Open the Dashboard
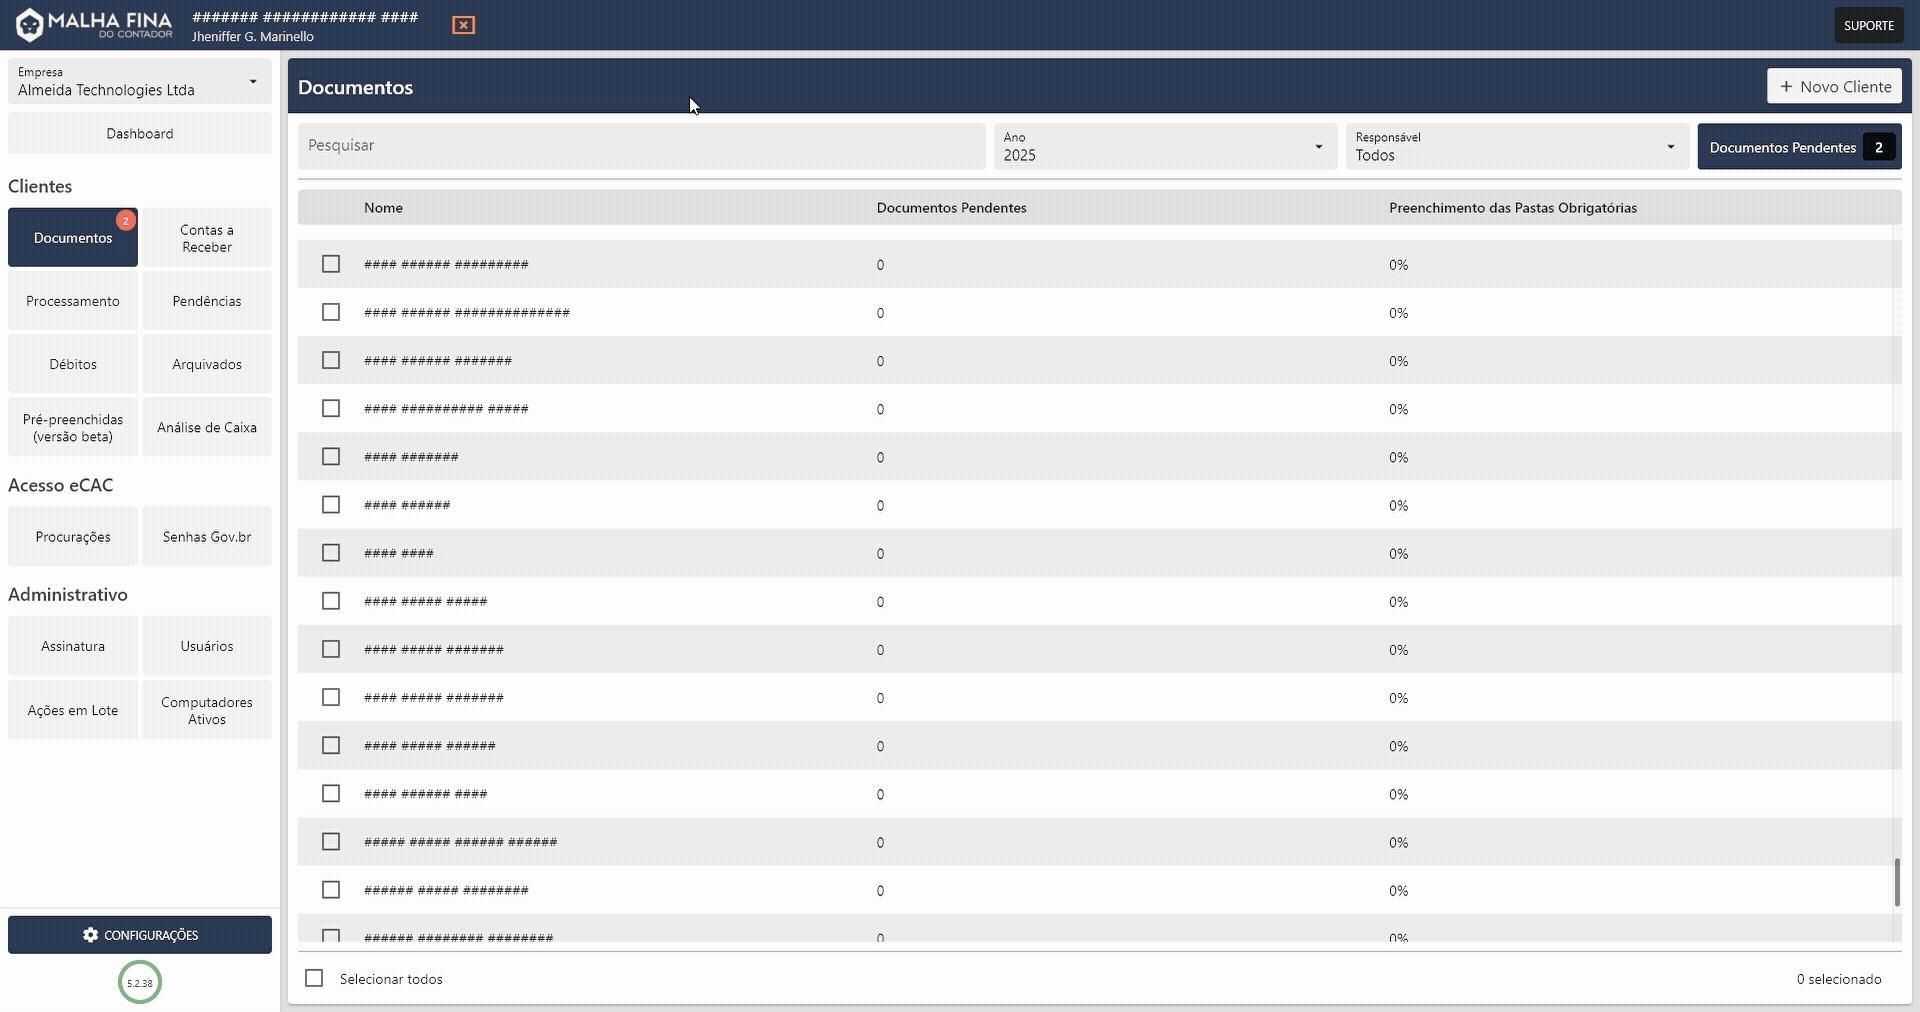This screenshot has width=1920, height=1012. point(139,133)
